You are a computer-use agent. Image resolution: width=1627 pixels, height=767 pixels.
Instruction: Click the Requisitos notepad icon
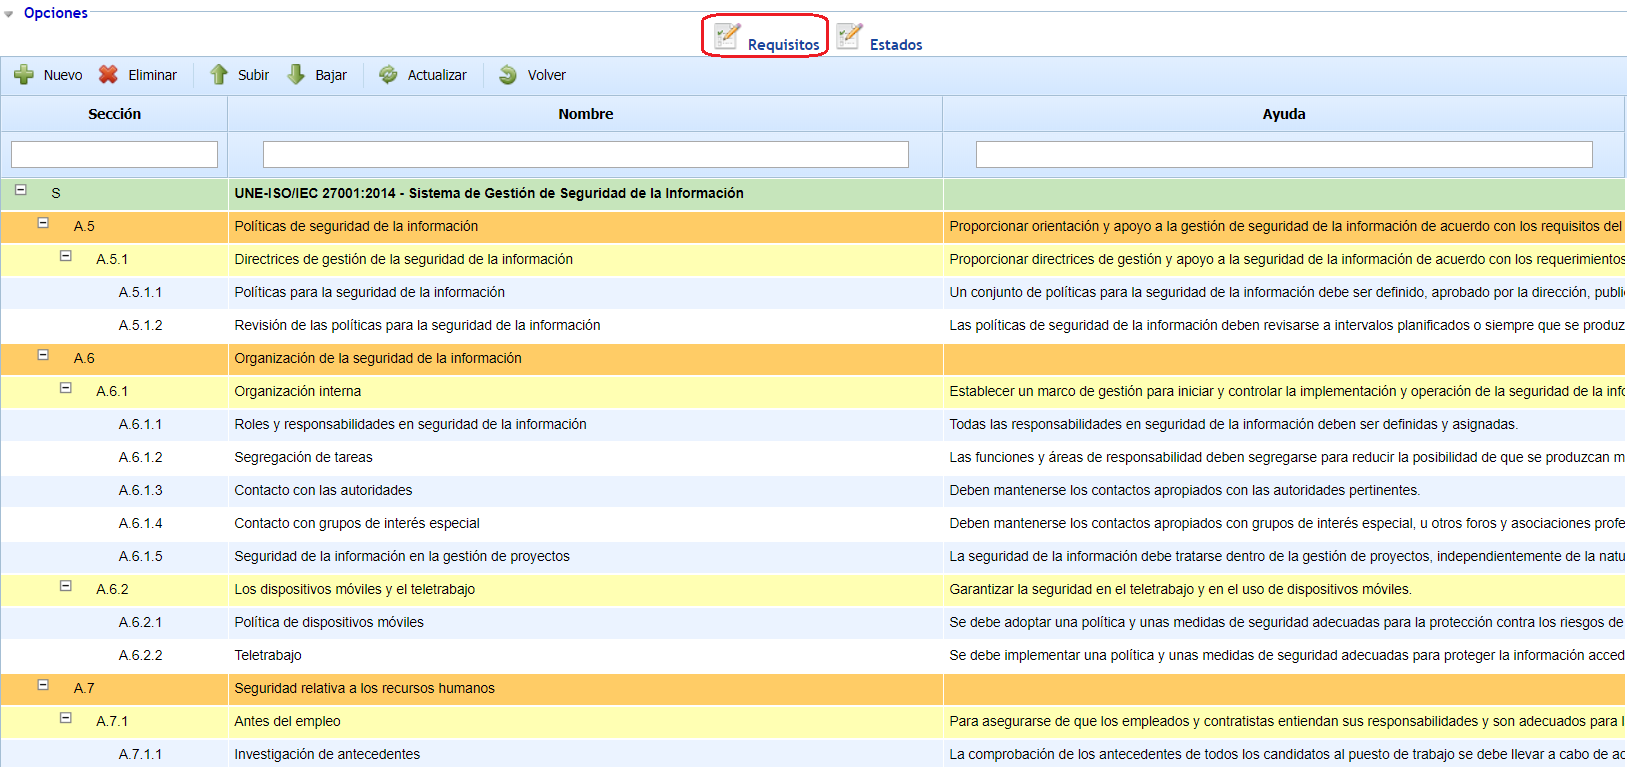tap(727, 36)
